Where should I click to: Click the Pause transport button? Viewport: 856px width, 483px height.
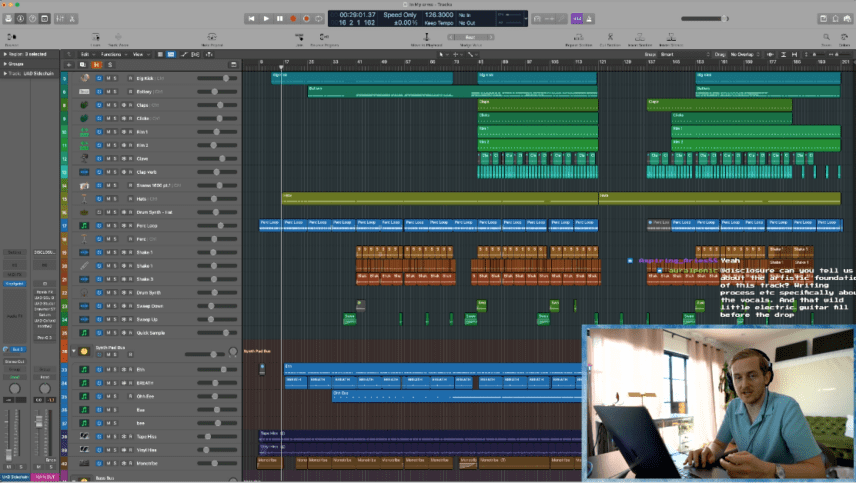[x=280, y=19]
